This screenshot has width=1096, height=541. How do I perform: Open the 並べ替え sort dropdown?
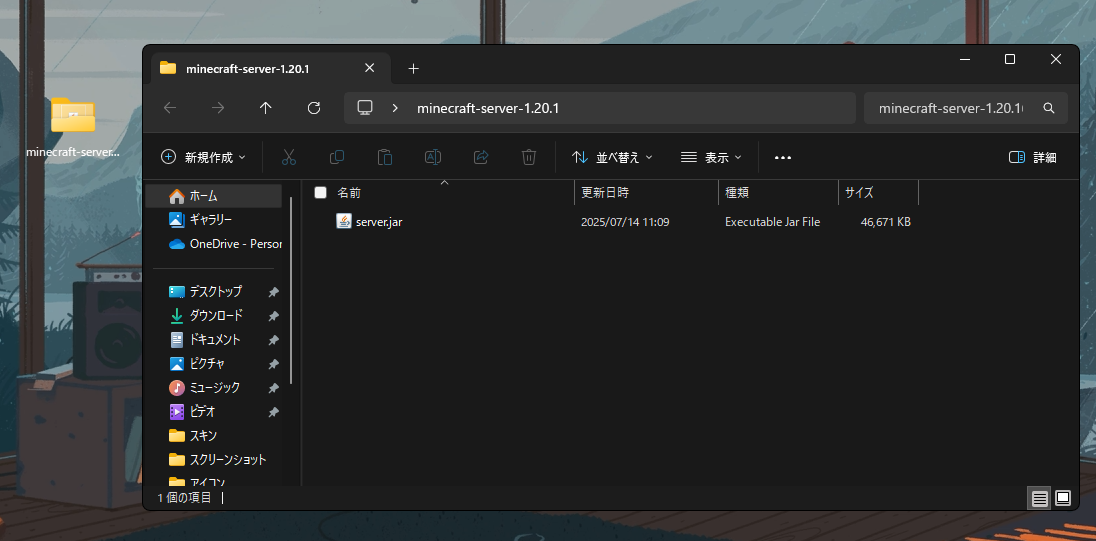(612, 157)
